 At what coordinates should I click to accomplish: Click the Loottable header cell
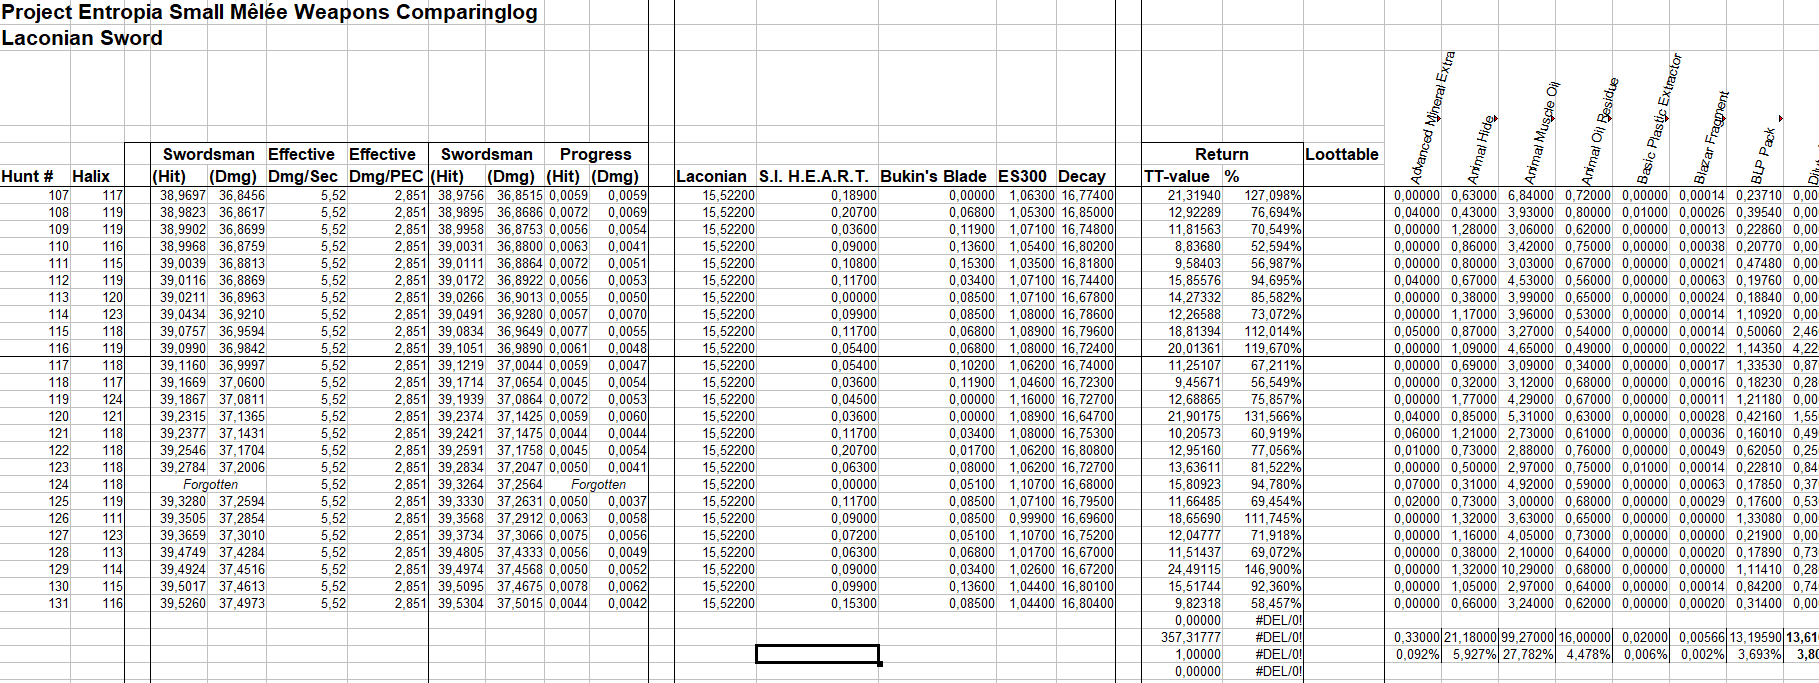coord(1341,155)
